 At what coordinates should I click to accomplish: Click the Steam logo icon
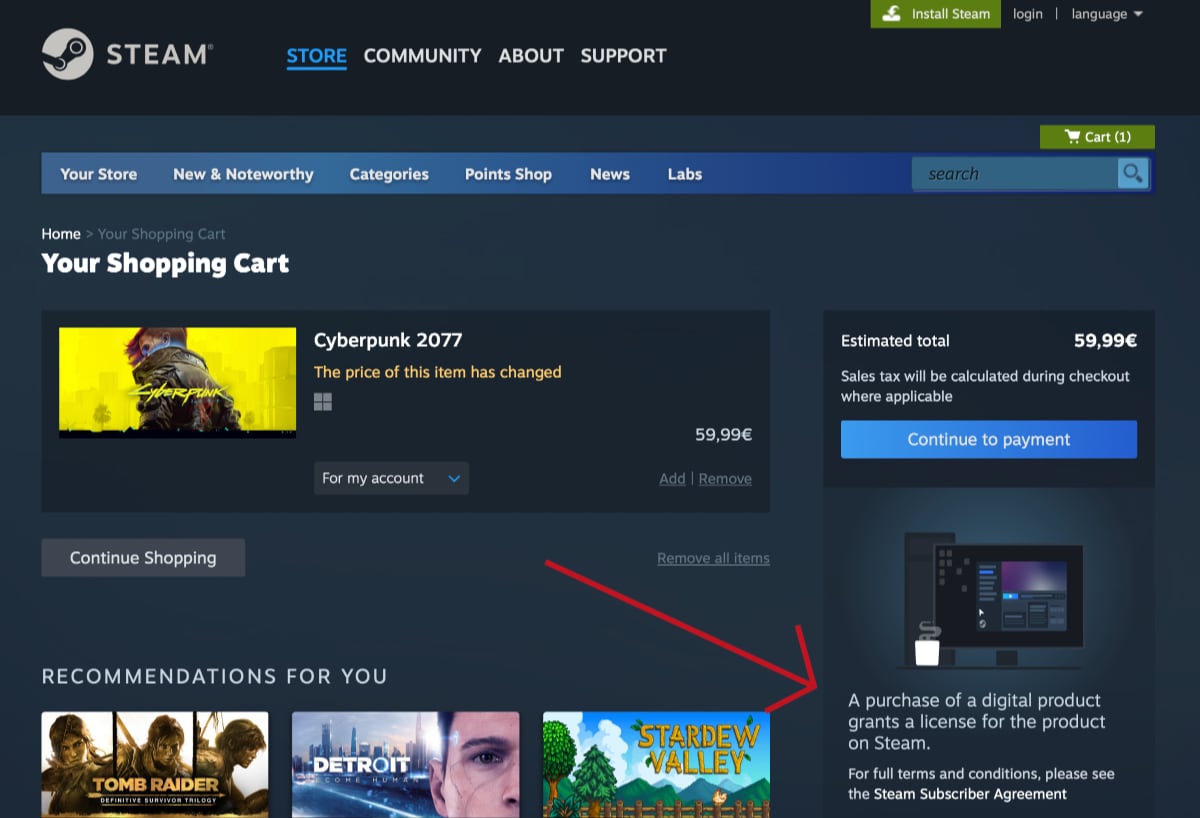click(x=68, y=54)
